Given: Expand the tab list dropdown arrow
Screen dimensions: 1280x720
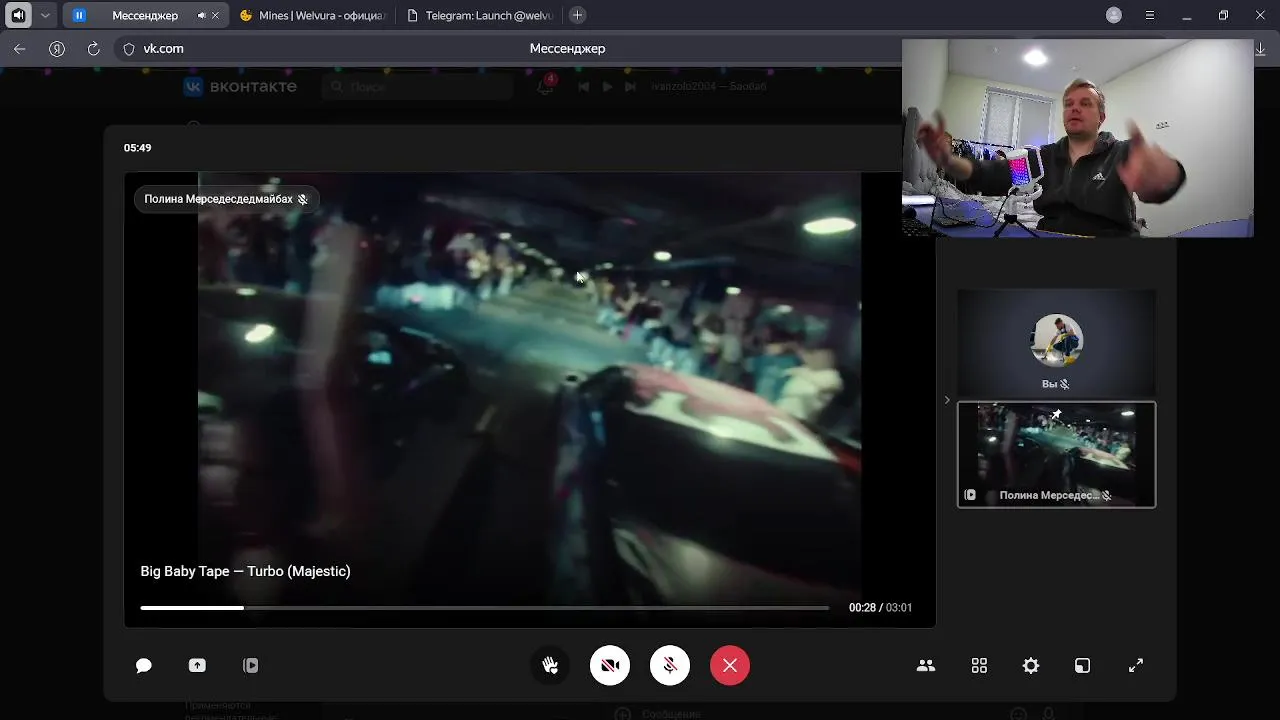Looking at the screenshot, I should (44, 16).
